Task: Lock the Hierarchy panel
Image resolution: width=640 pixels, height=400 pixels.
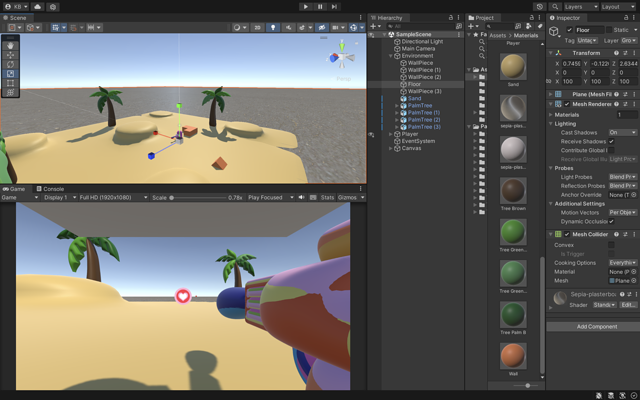Action: (451, 18)
